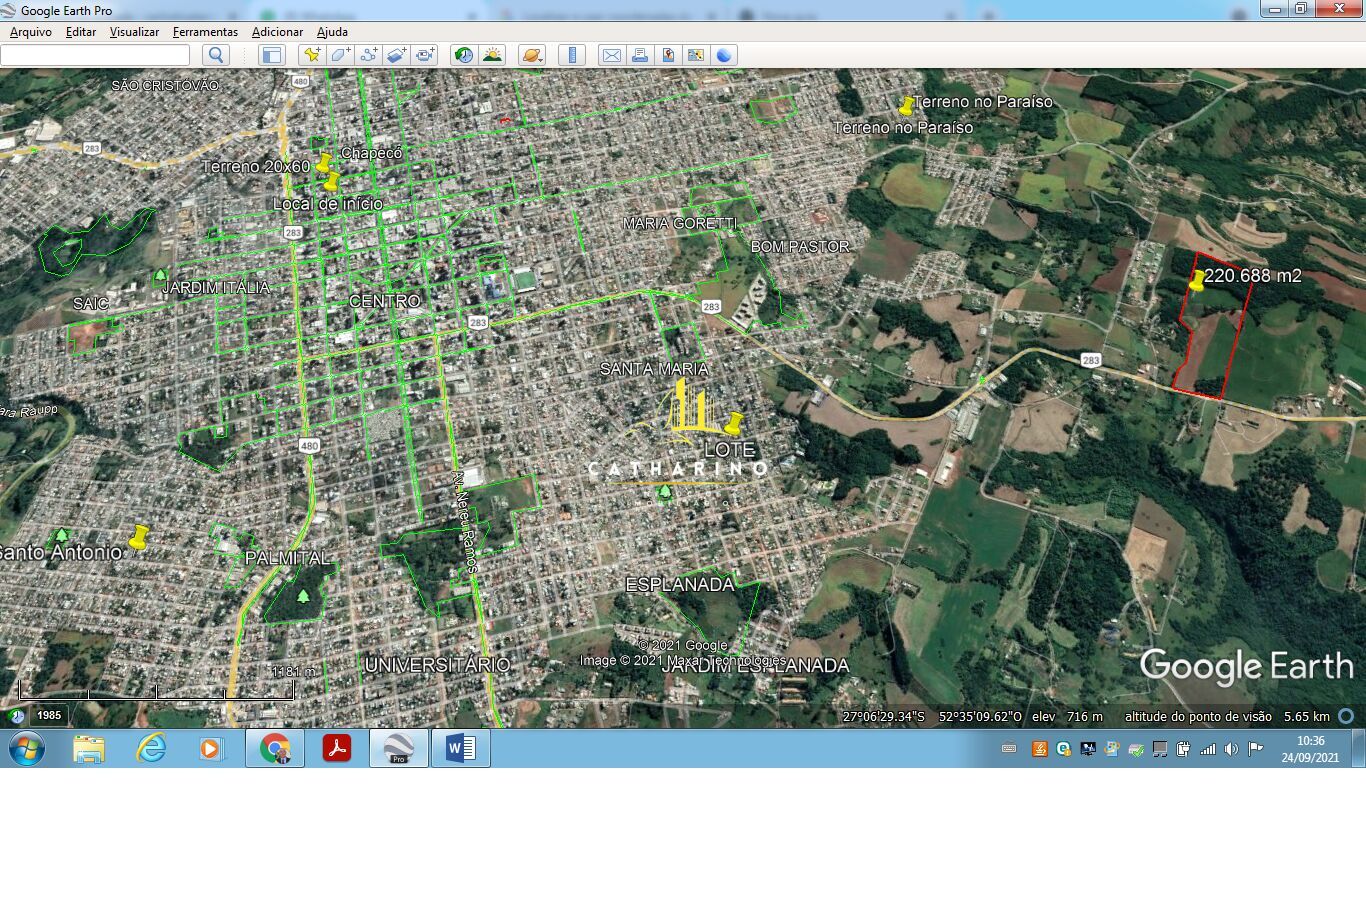Toggle historical imagery clock button in the toolbar

click(463, 55)
